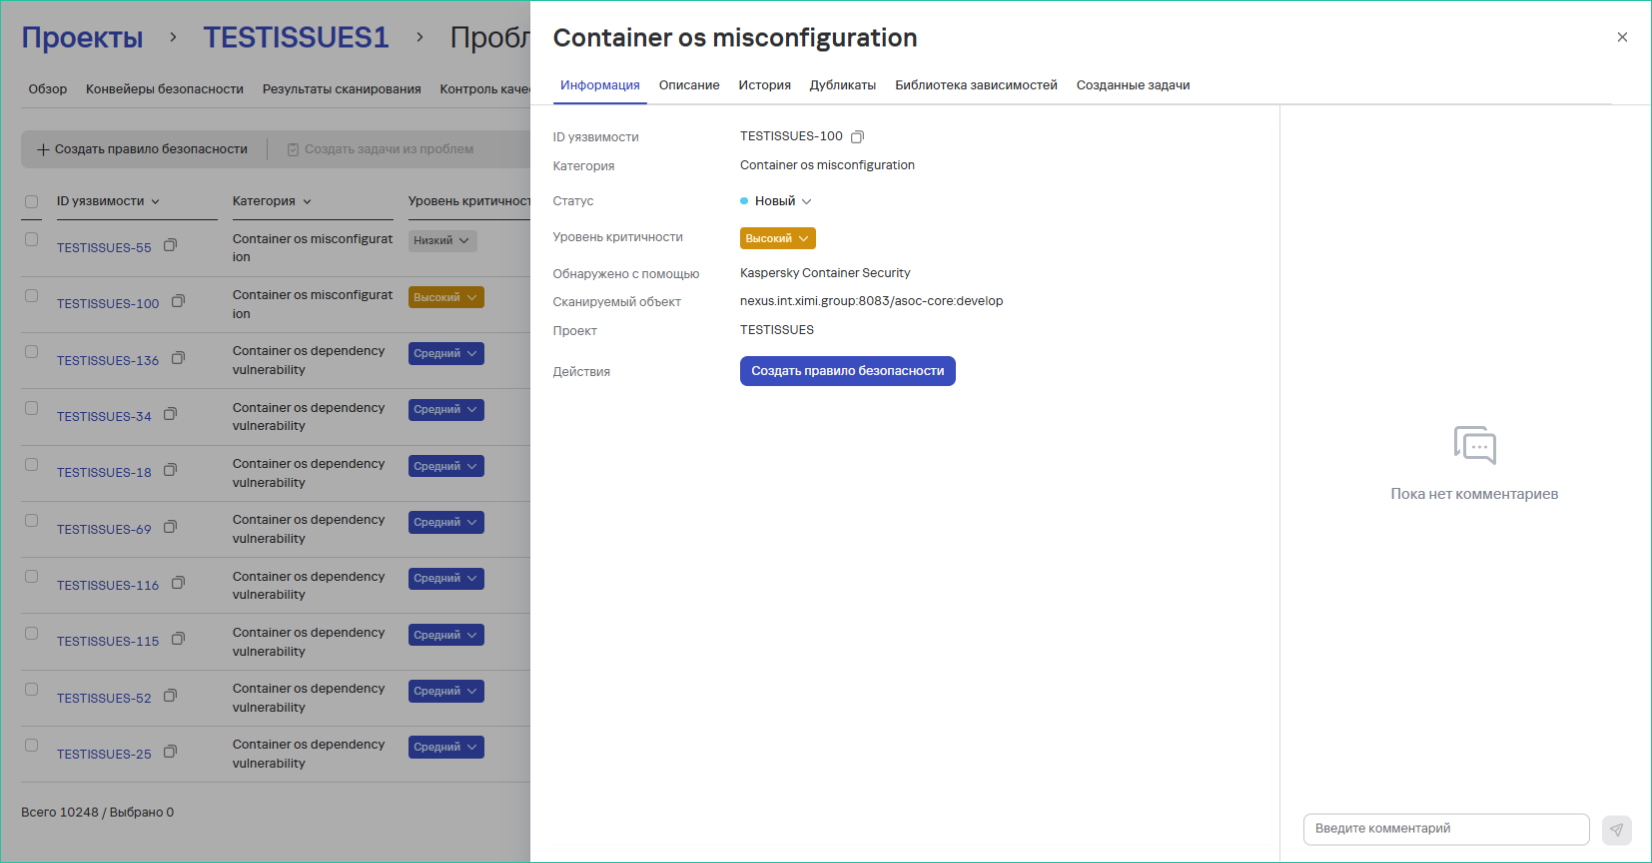
Task: Open Низкий severity dropdown for TESTISSUES-55
Action: [x=442, y=241]
